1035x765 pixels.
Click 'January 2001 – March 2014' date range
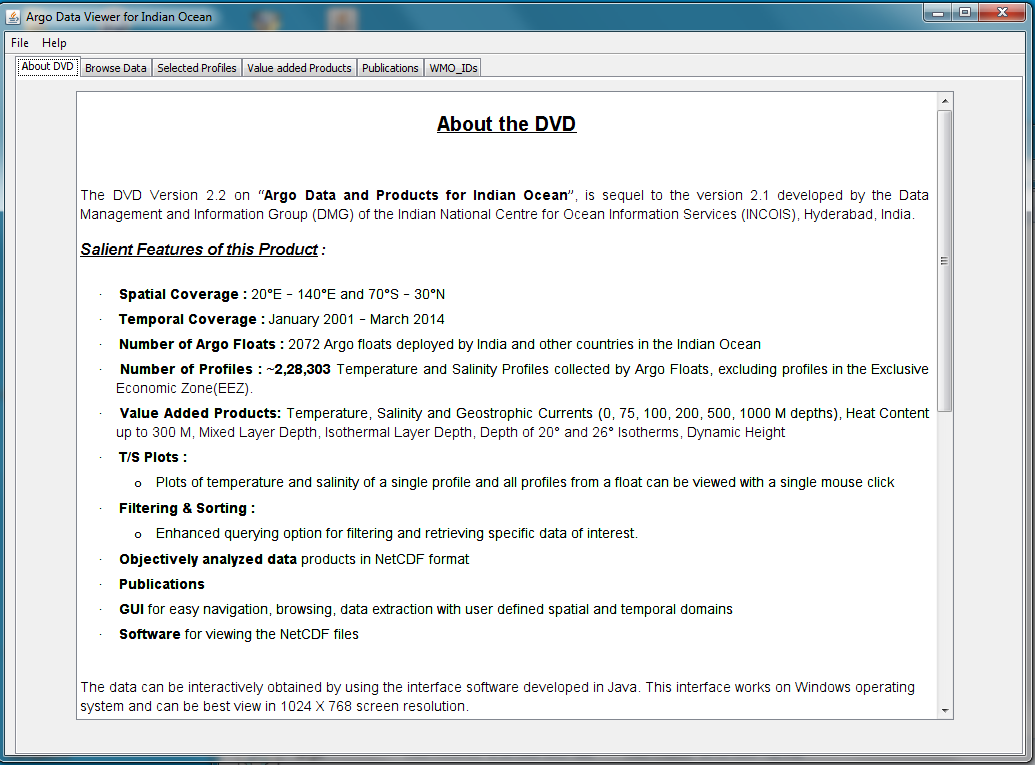pos(356,319)
